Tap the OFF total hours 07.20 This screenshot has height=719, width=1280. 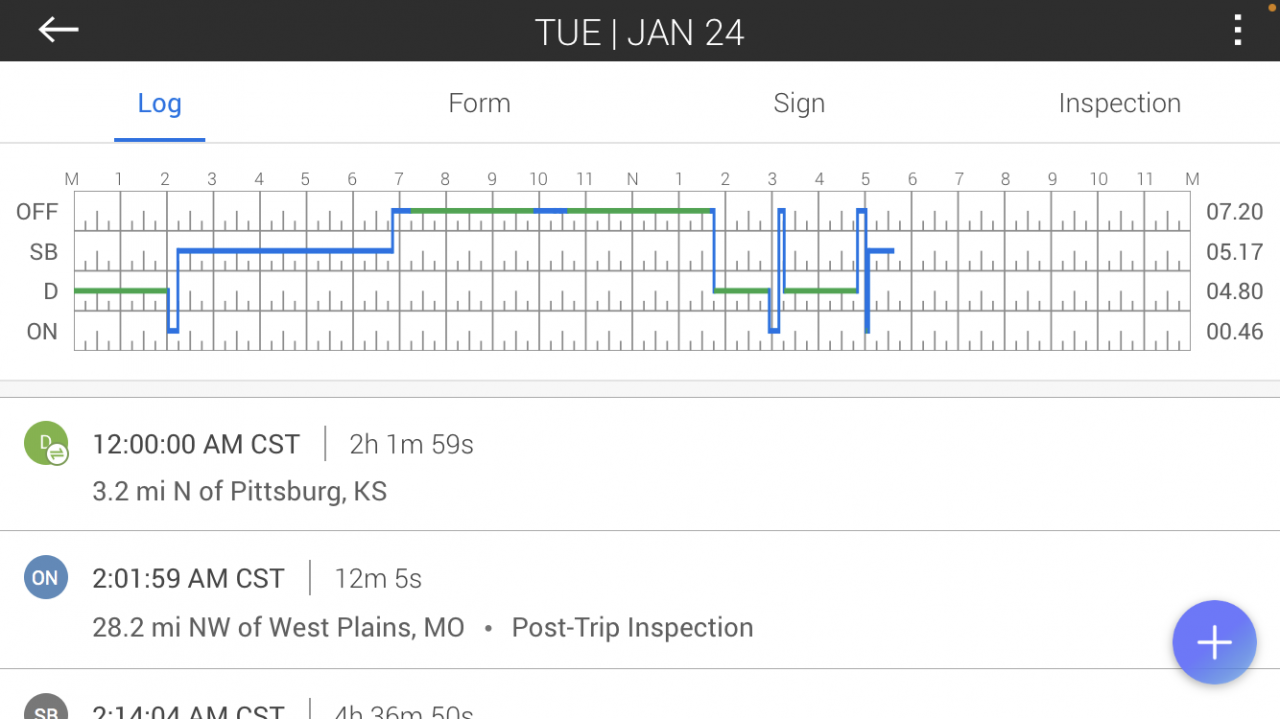1234,212
